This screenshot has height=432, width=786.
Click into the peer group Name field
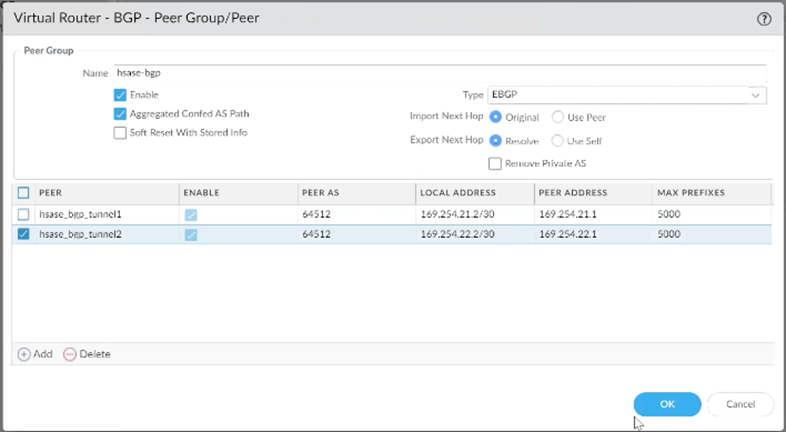[440, 73]
